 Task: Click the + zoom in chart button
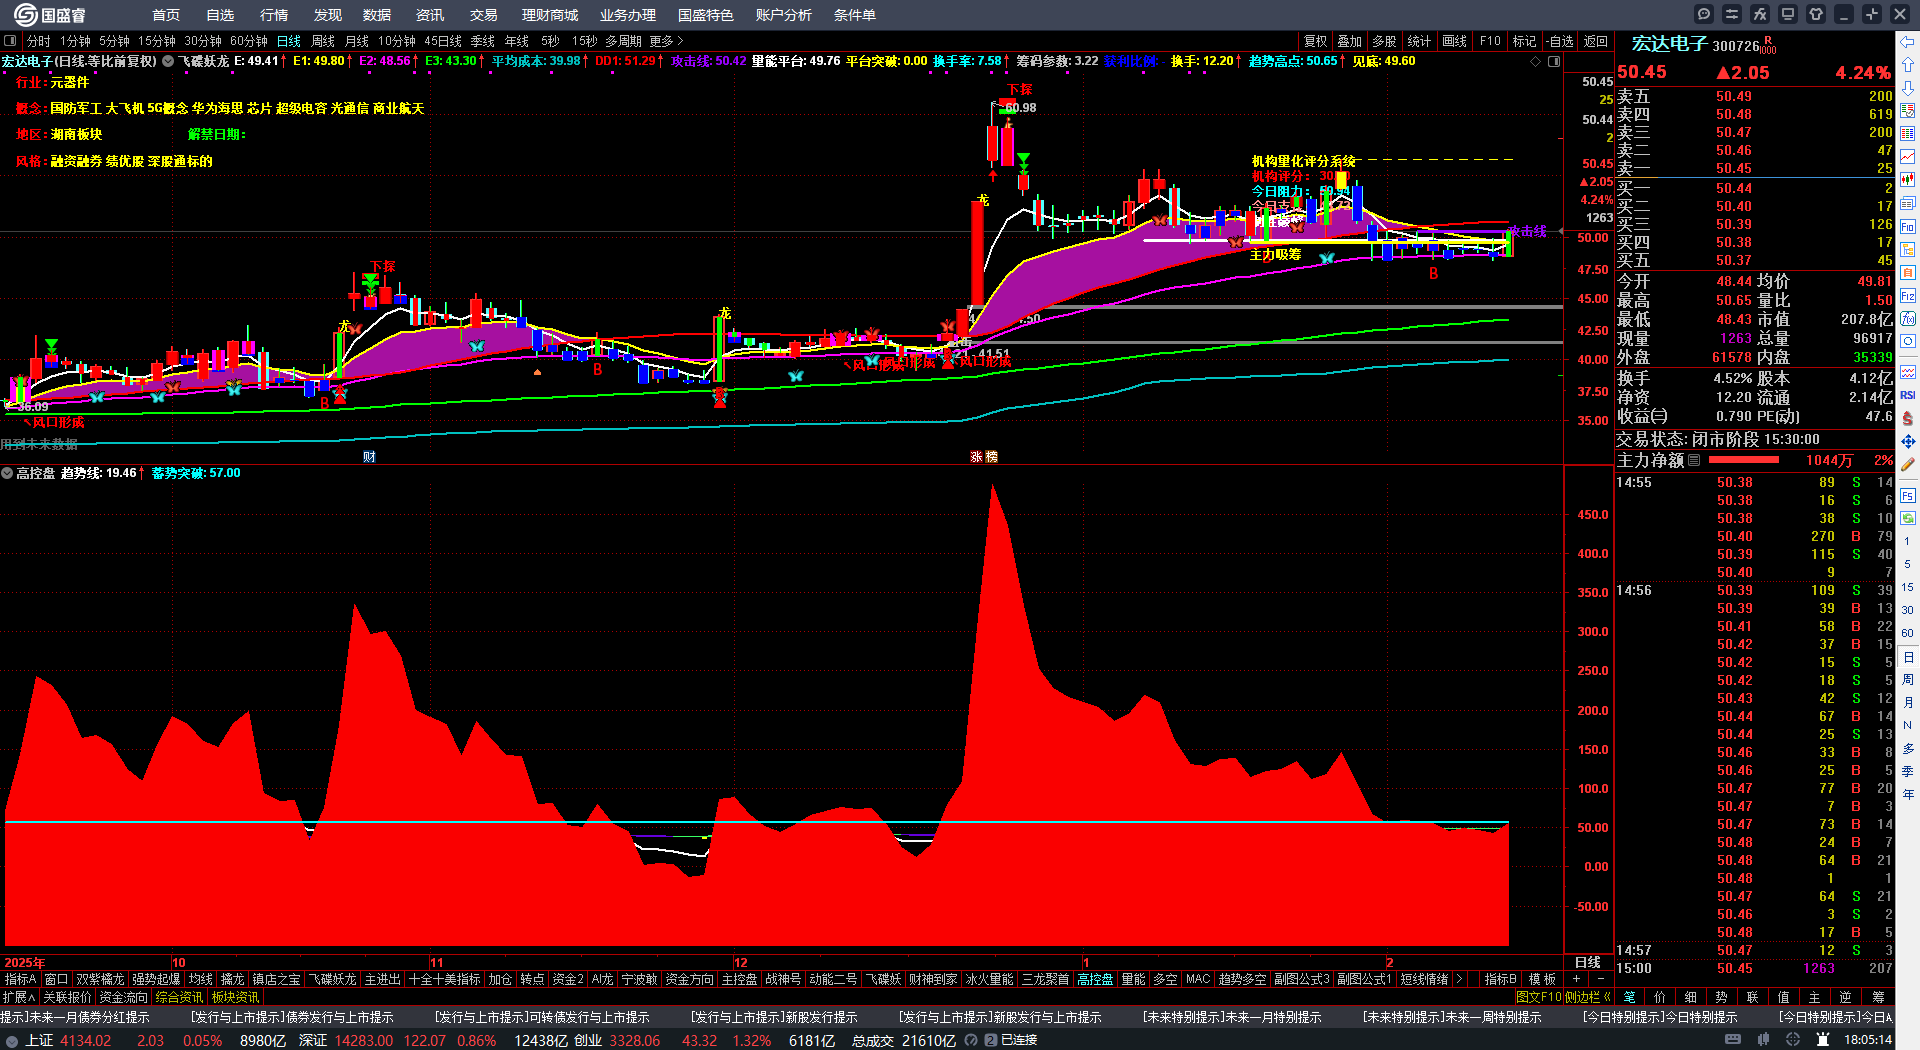pos(1577,979)
